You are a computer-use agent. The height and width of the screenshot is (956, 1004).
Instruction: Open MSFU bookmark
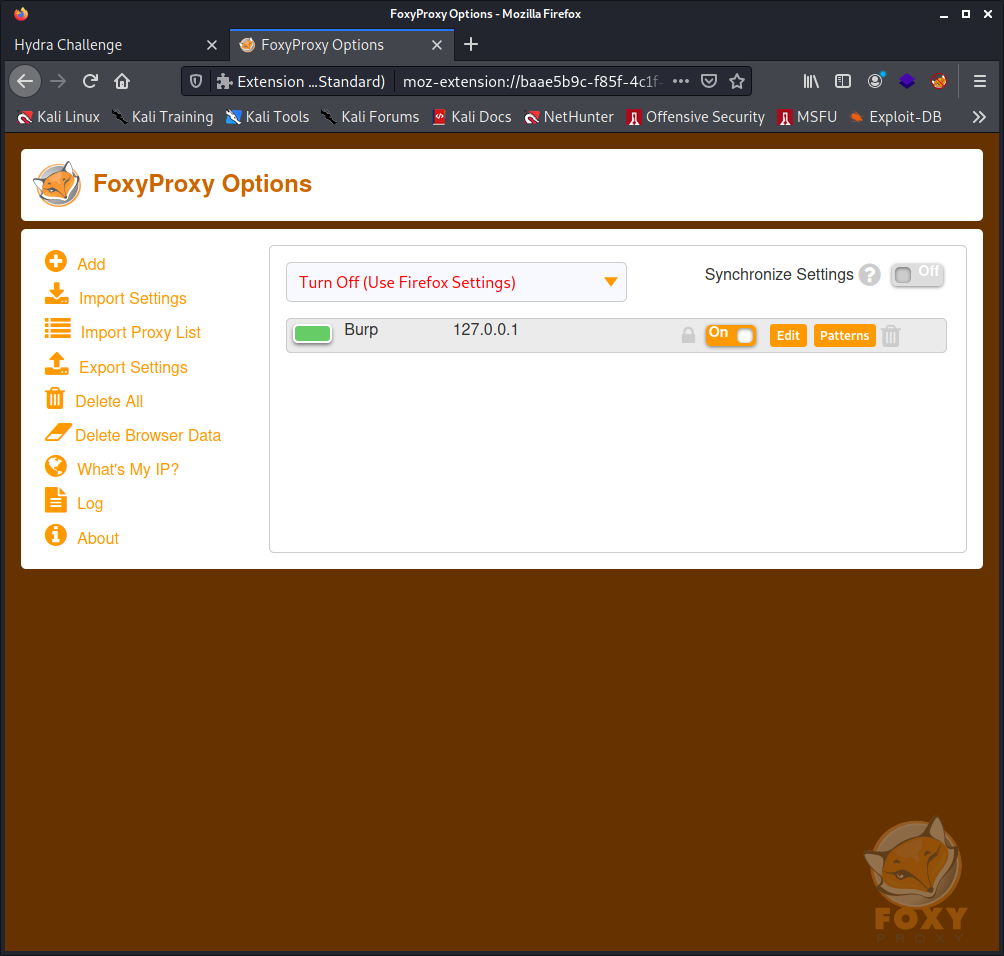(807, 117)
